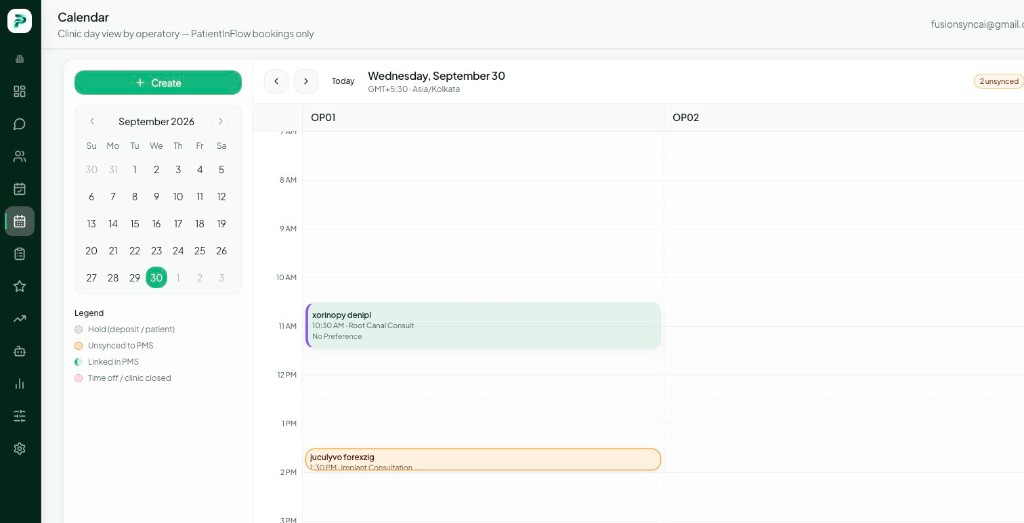The image size is (1024, 523).
Task: Open the juculyvo forexzig Implant Consultation appointment
Action: coord(483,460)
